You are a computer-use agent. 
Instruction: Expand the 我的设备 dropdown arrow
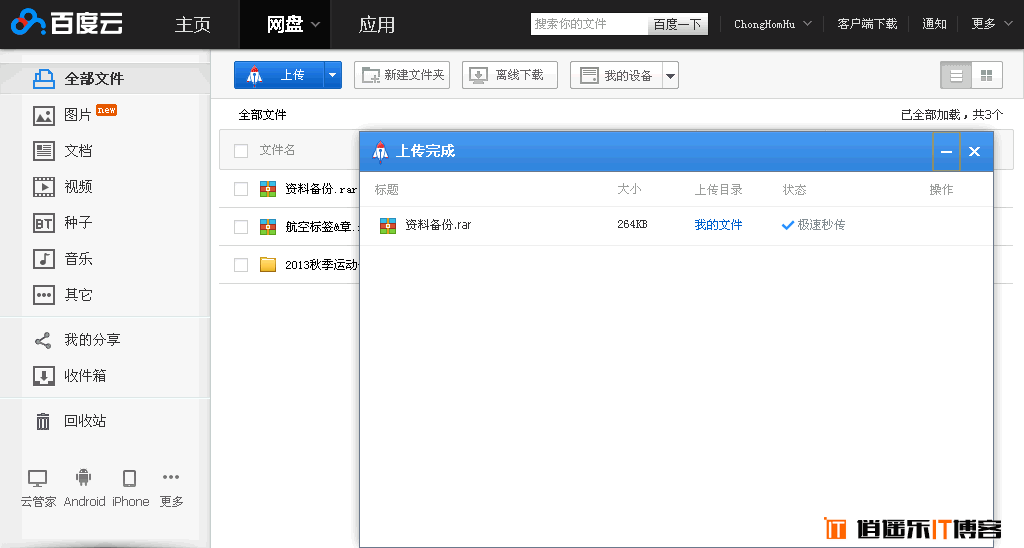[x=670, y=75]
